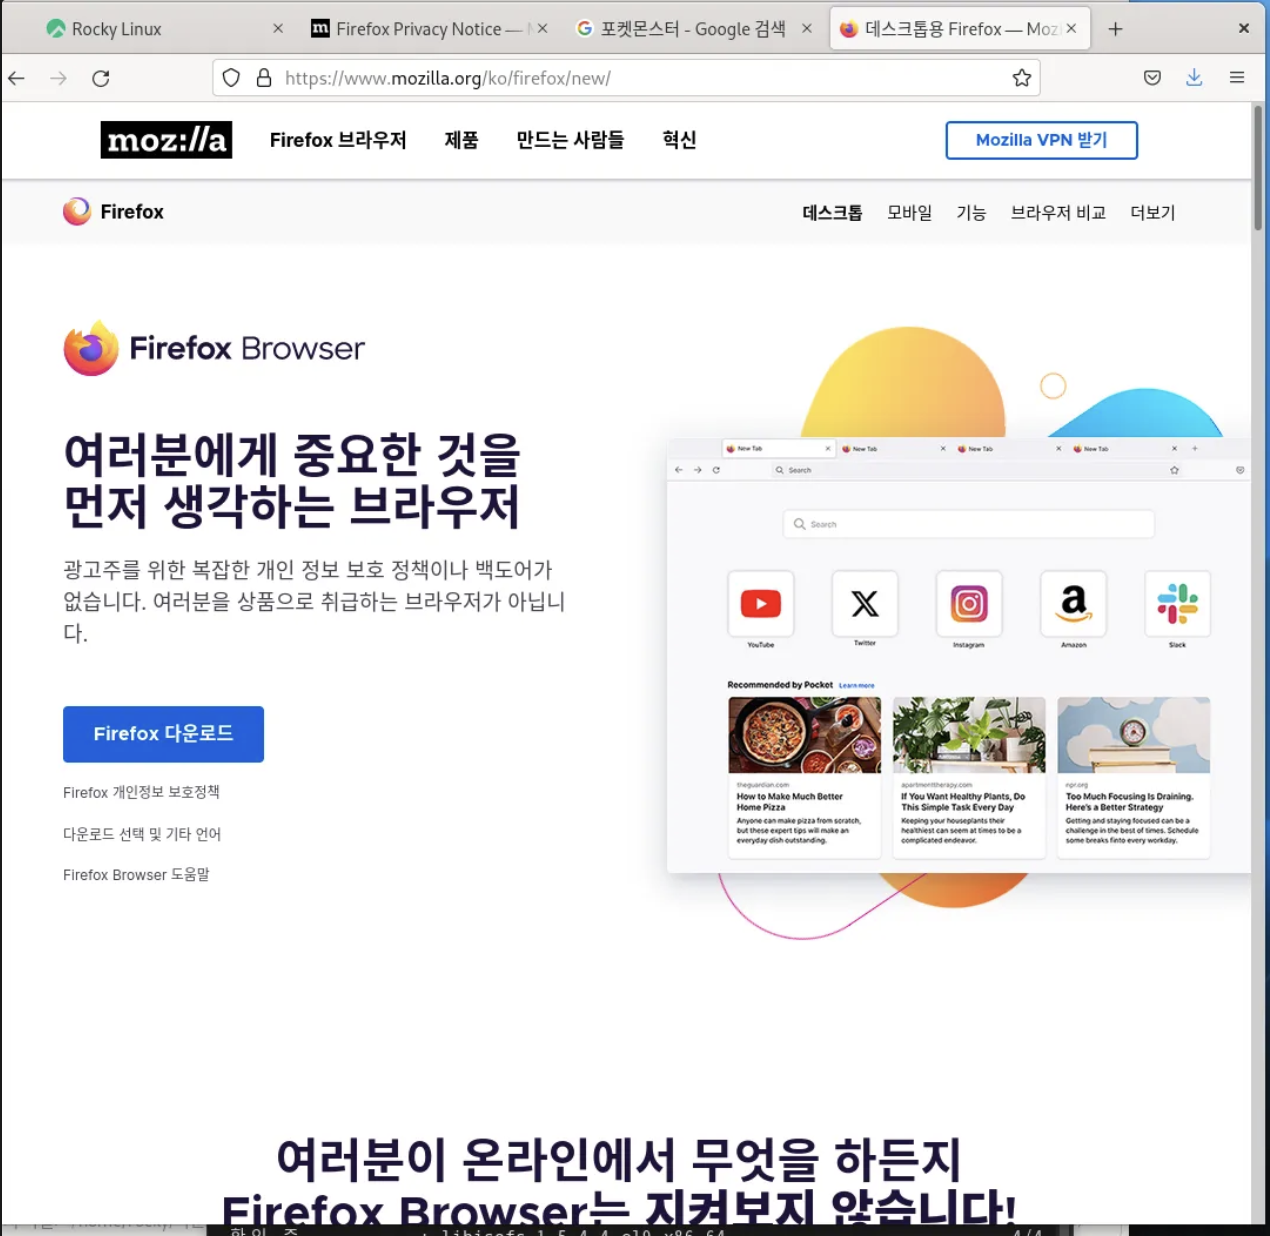Reload the current page
The image size is (1270, 1236).
pos(101,78)
